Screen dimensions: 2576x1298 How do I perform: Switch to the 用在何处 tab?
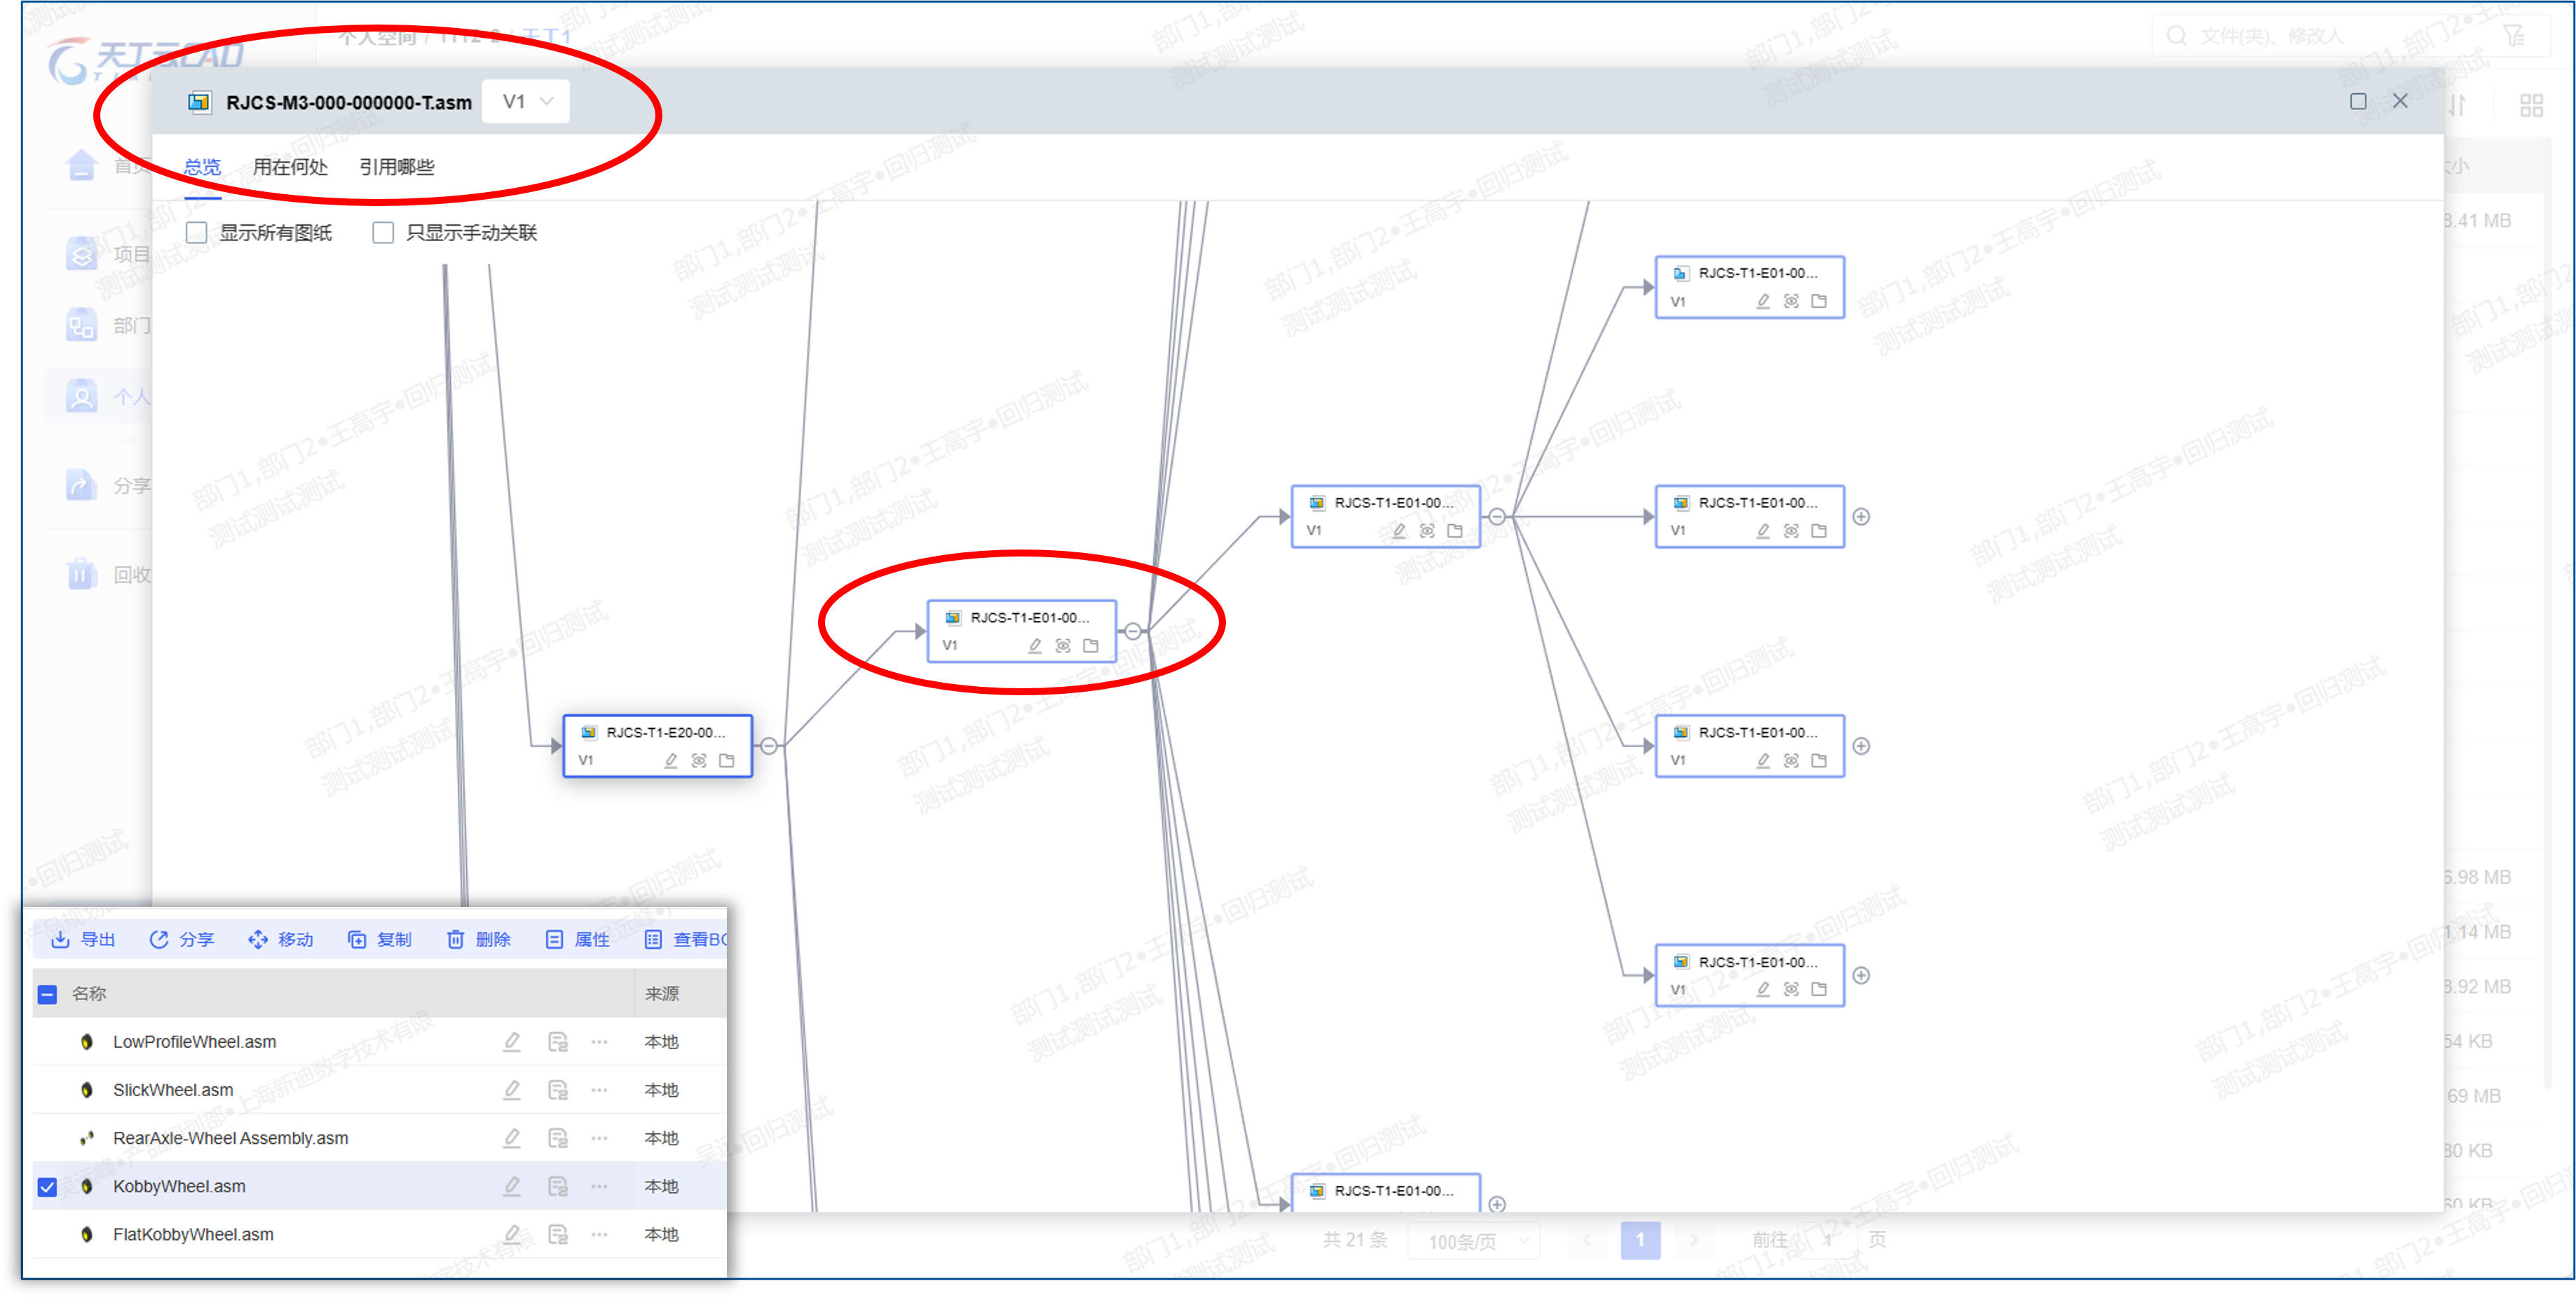(x=290, y=167)
